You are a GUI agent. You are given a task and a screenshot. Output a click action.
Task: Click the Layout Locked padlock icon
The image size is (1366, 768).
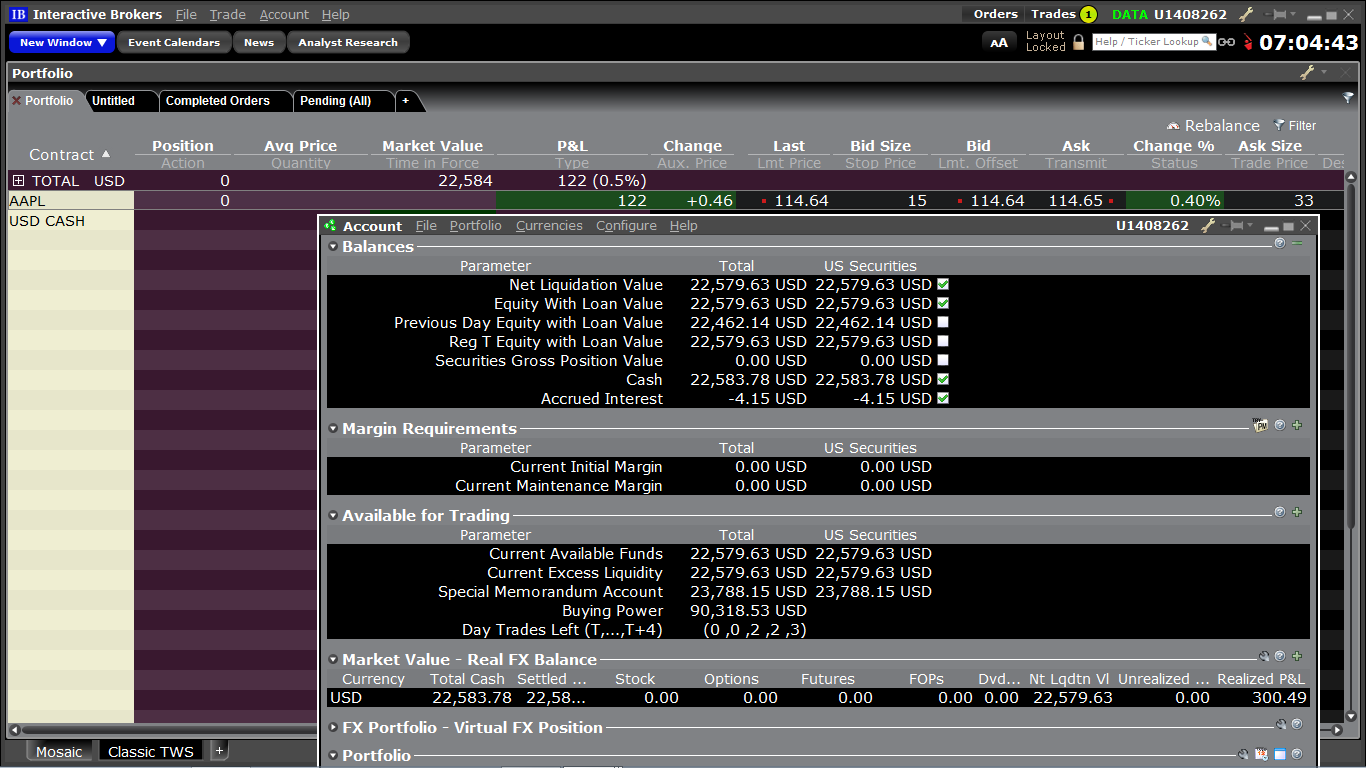[1079, 42]
